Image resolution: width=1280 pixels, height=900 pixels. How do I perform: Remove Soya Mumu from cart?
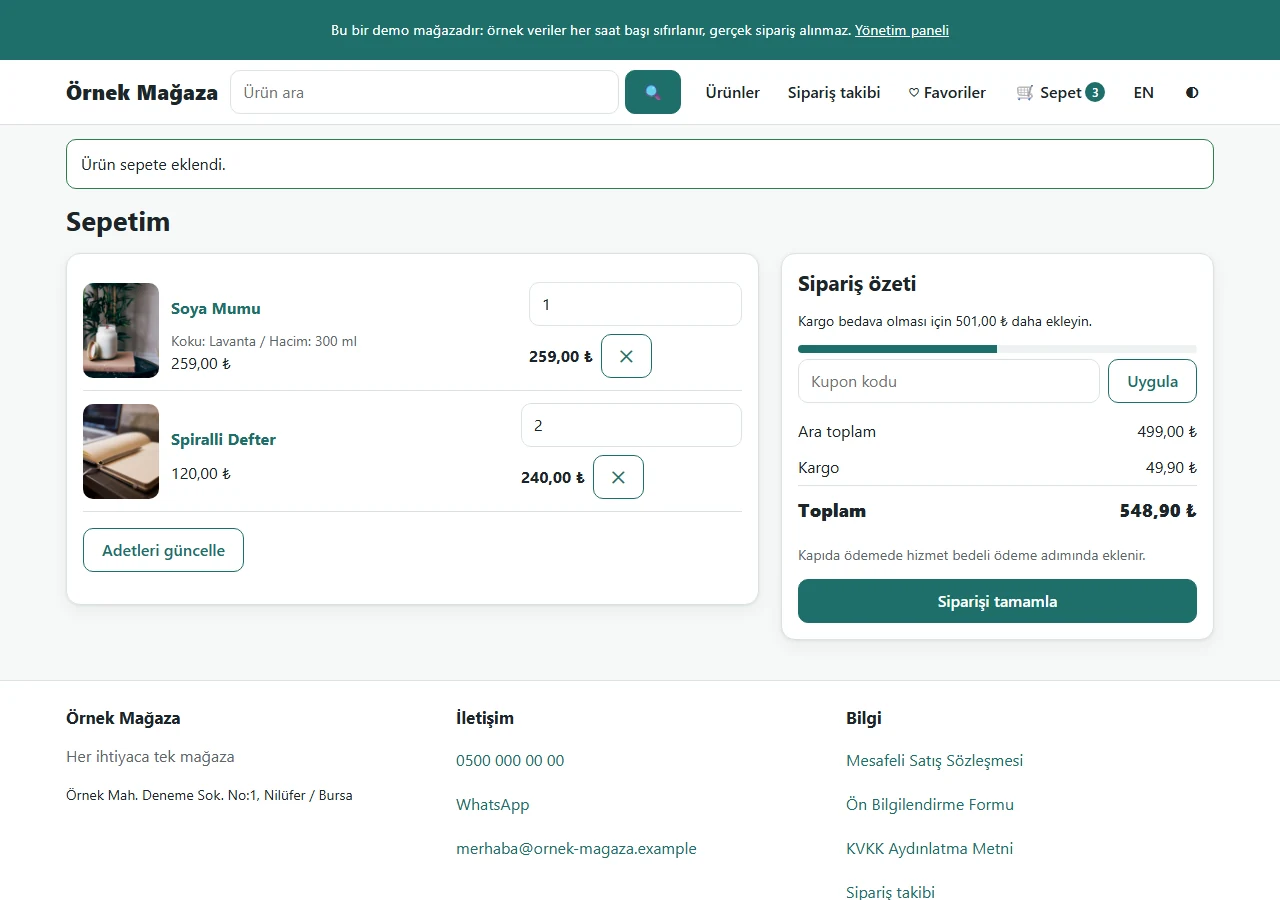pyautogui.click(x=626, y=356)
